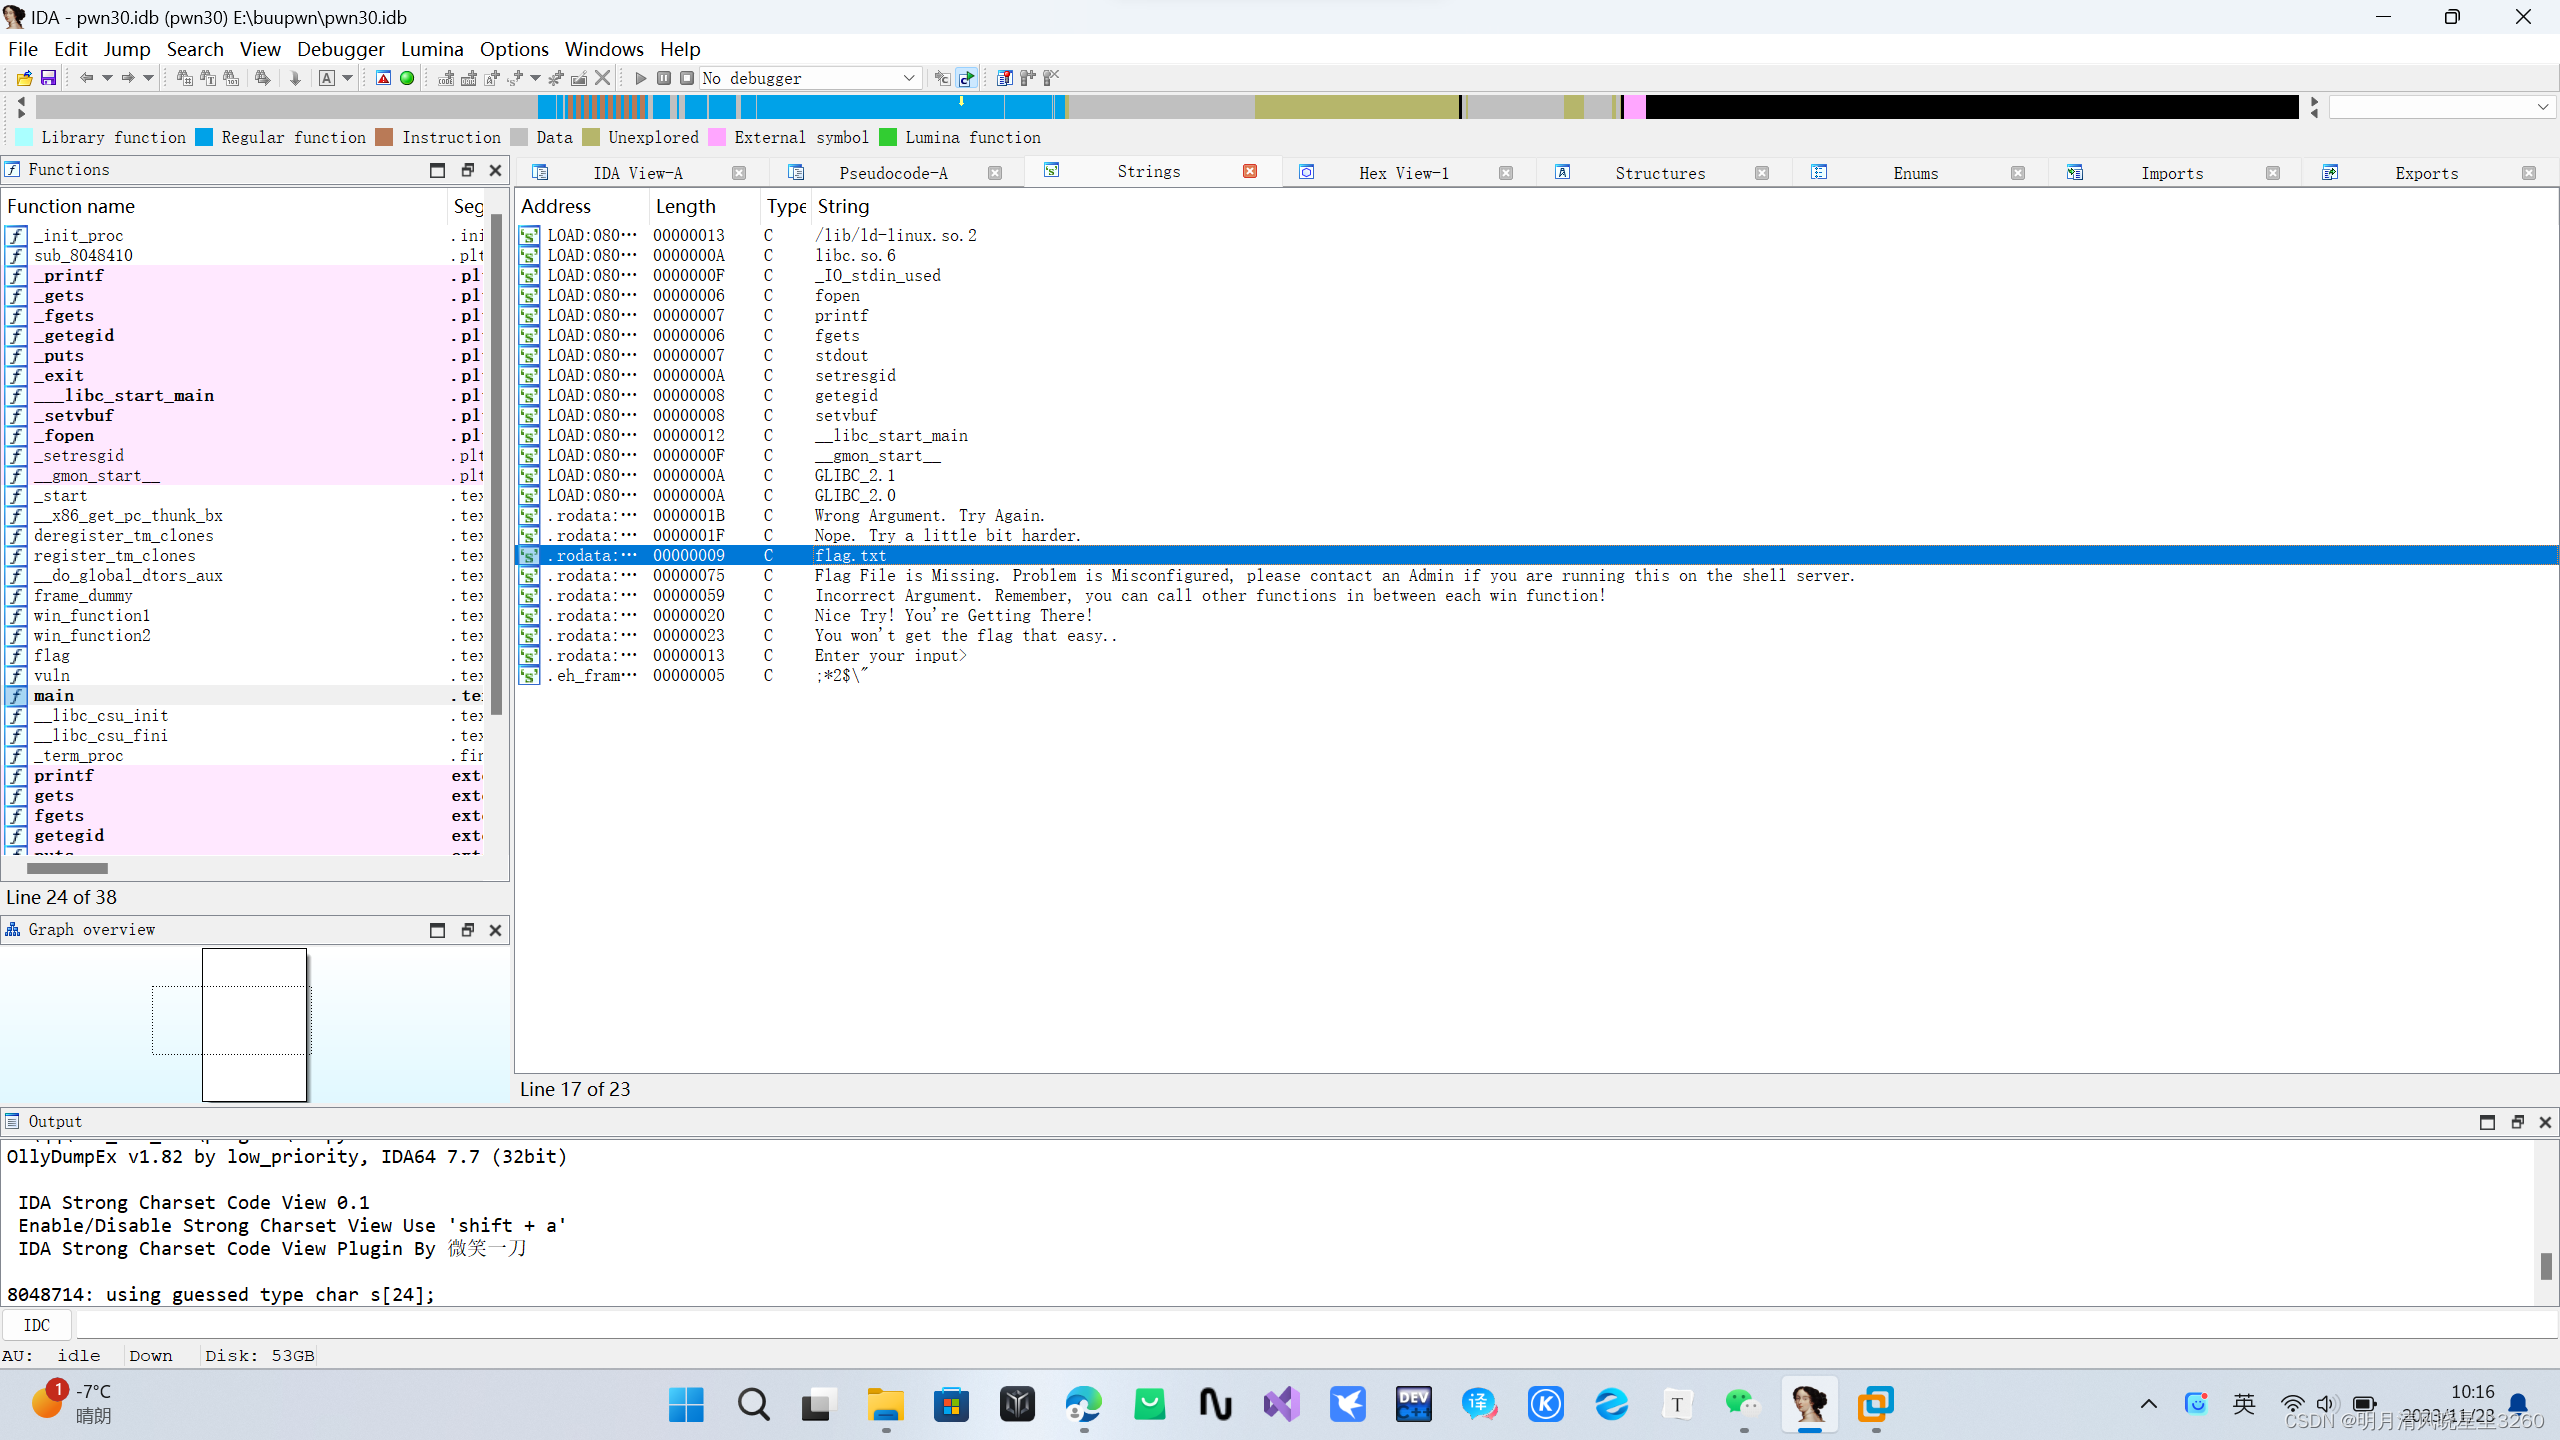Click the green circle toolbar icon
Image resolution: width=2560 pixels, height=1440 pixels.
pos(407,78)
